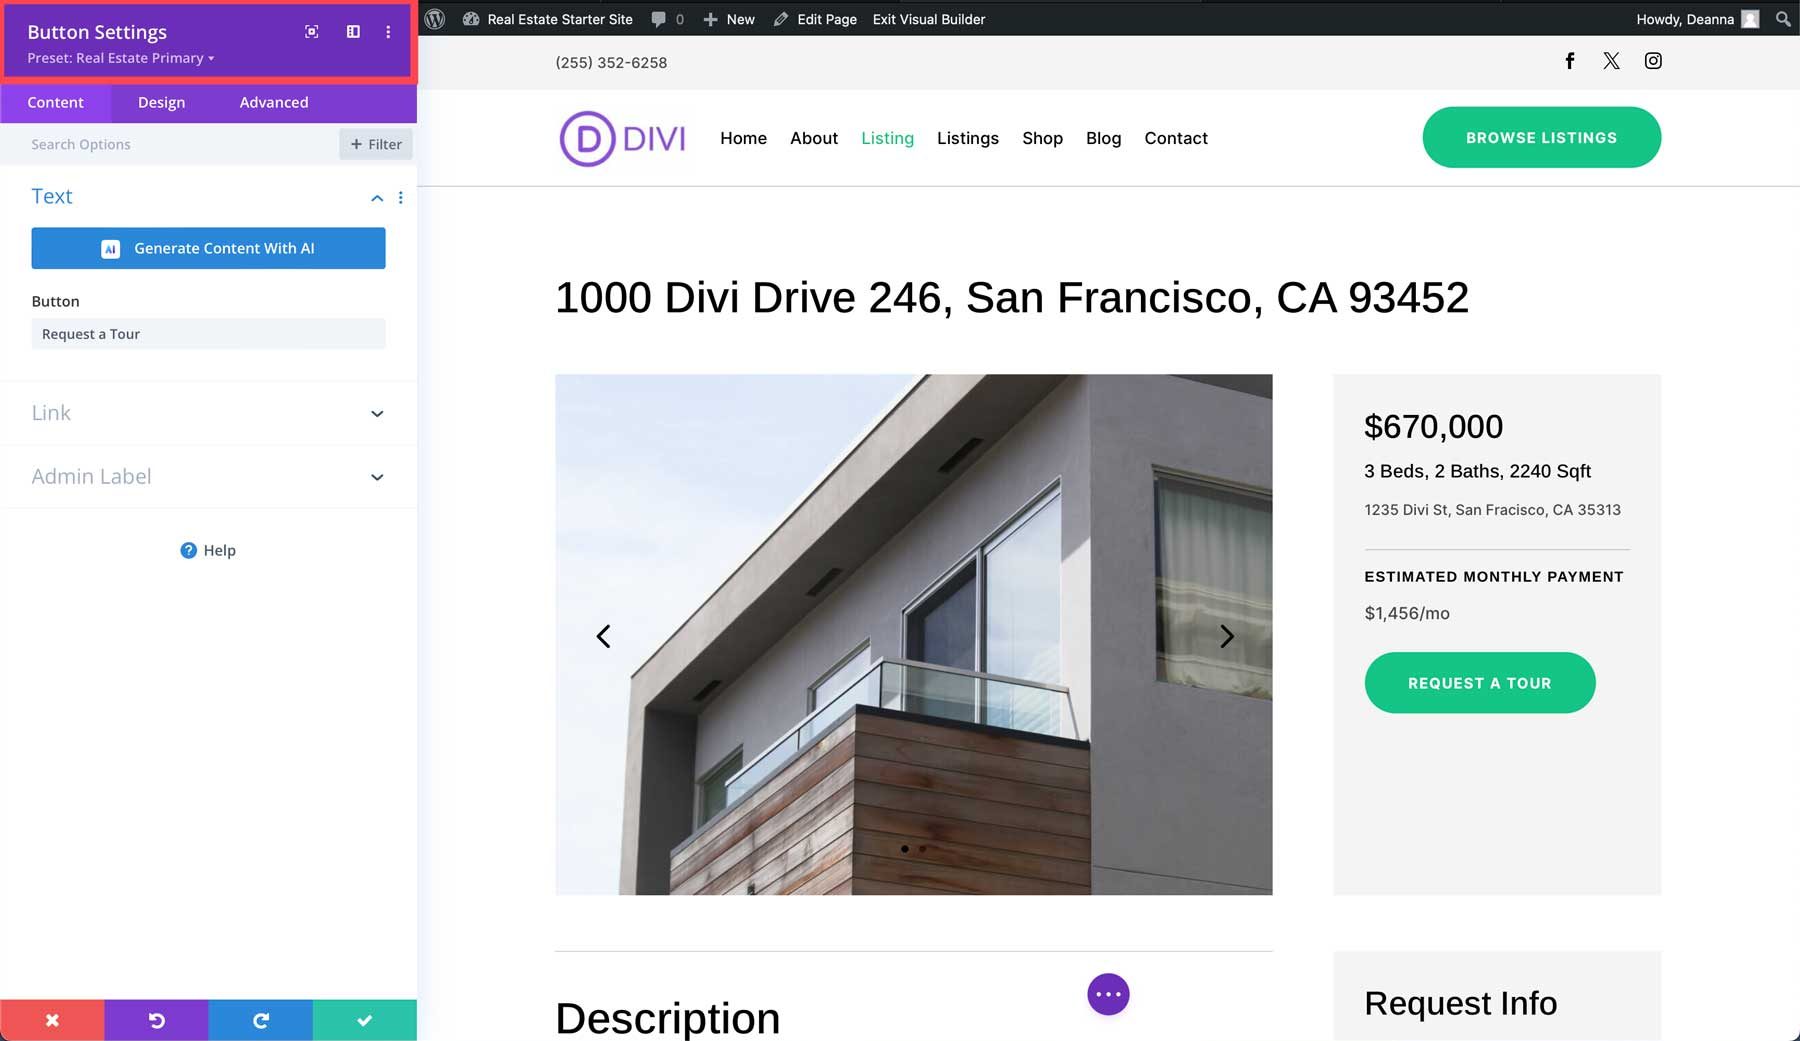Click the Browse Listings button

[1541, 137]
